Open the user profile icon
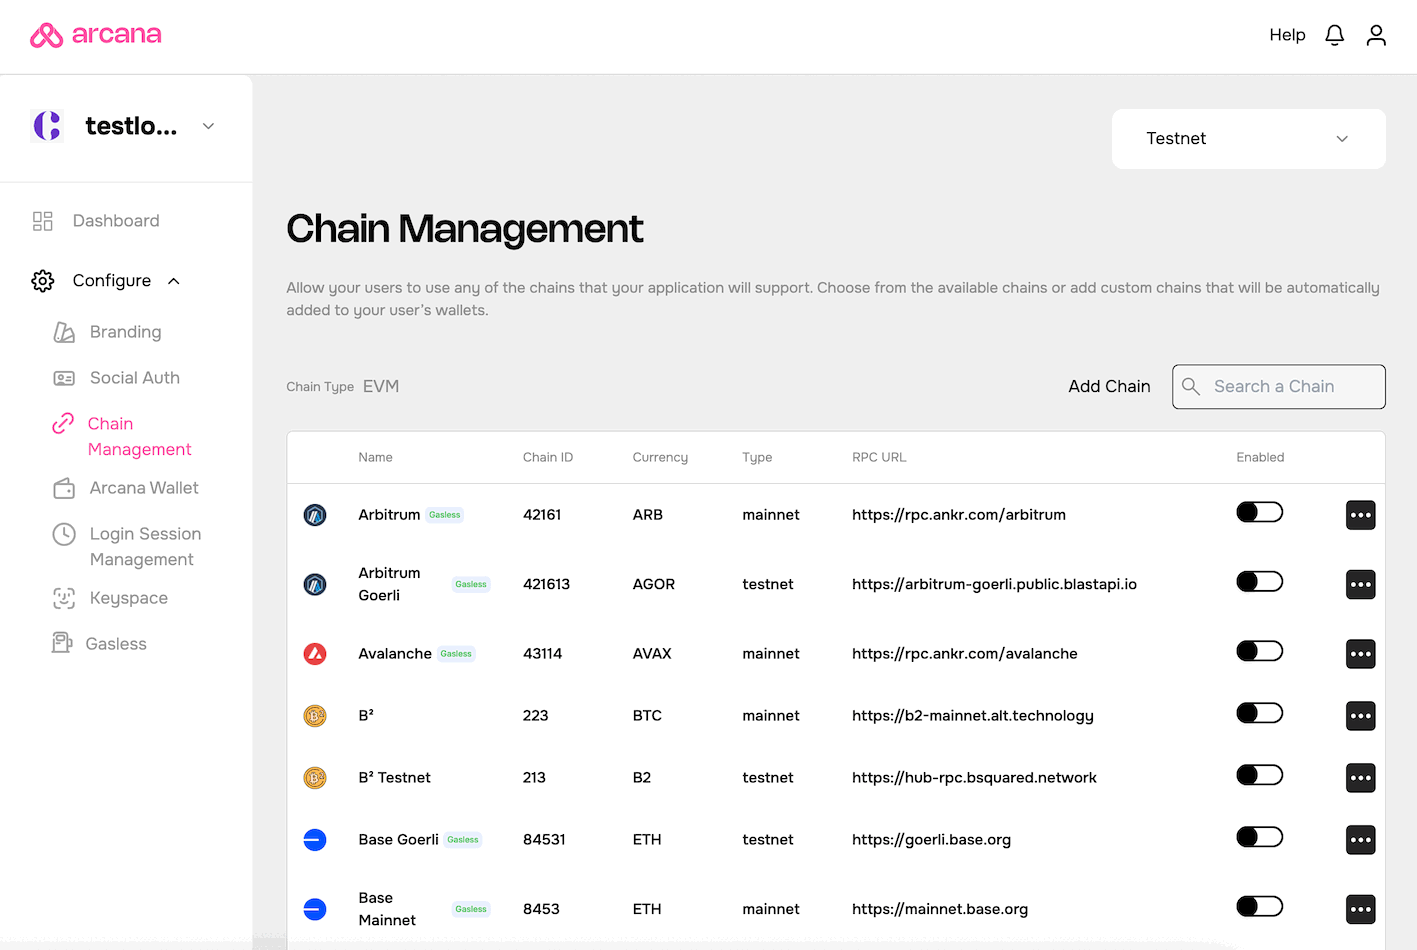 pos(1376,35)
